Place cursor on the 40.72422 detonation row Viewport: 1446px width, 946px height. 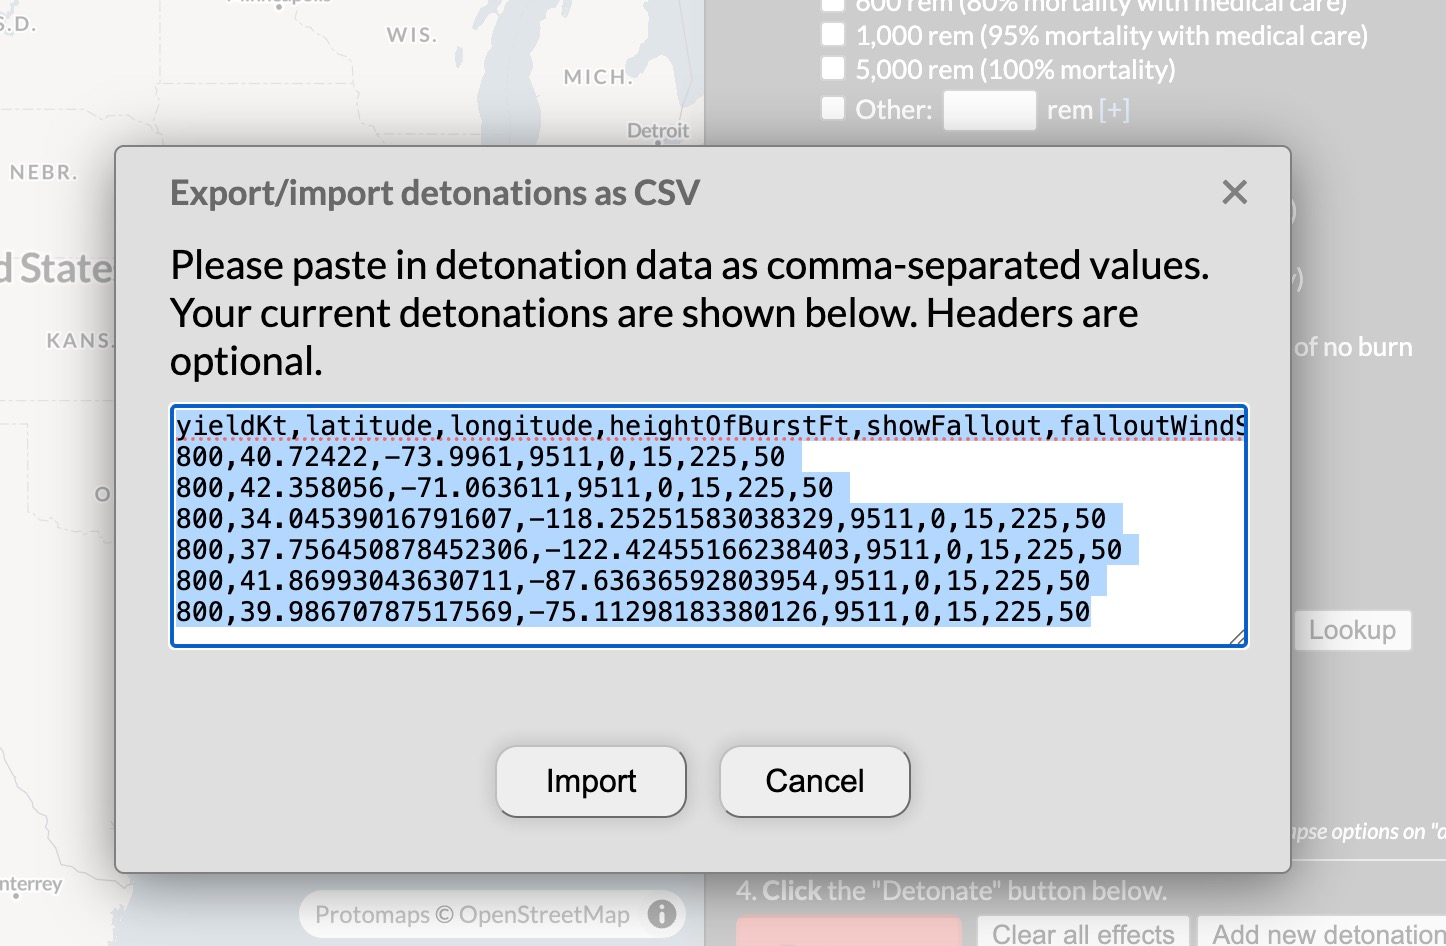[480, 458]
